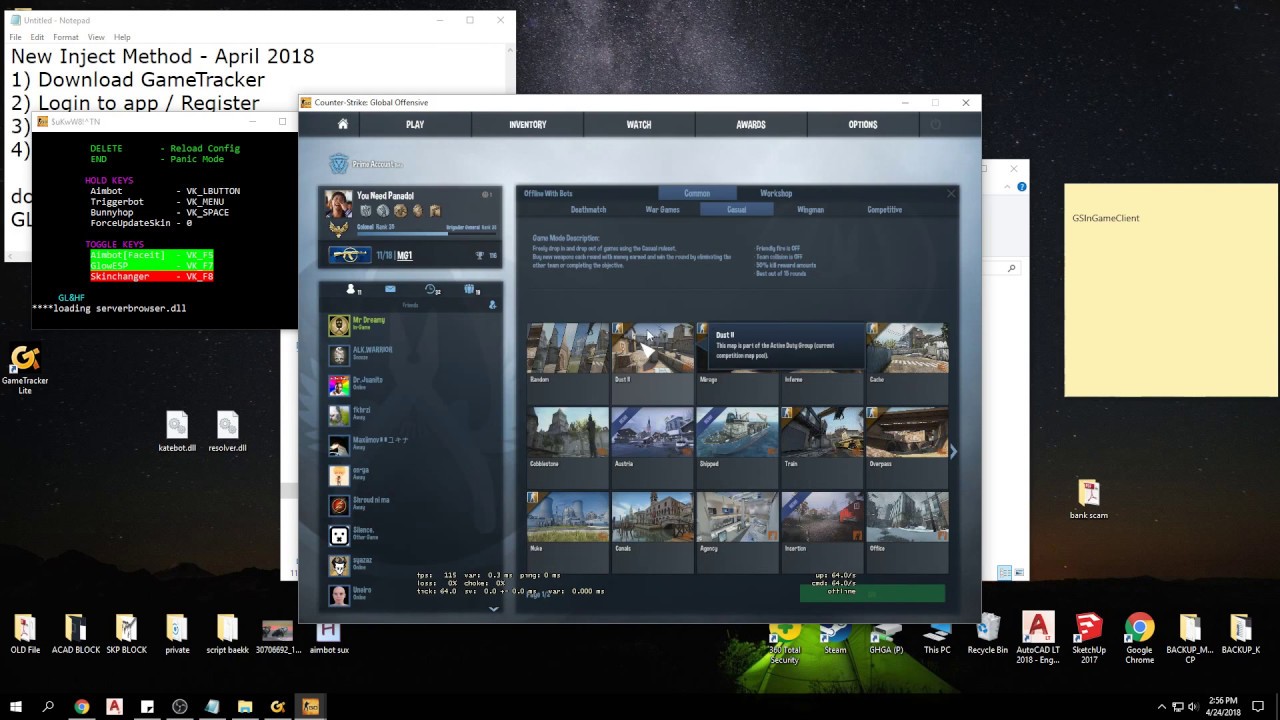Open Notepad Edit menu
The width and height of the screenshot is (1280, 720).
point(37,37)
